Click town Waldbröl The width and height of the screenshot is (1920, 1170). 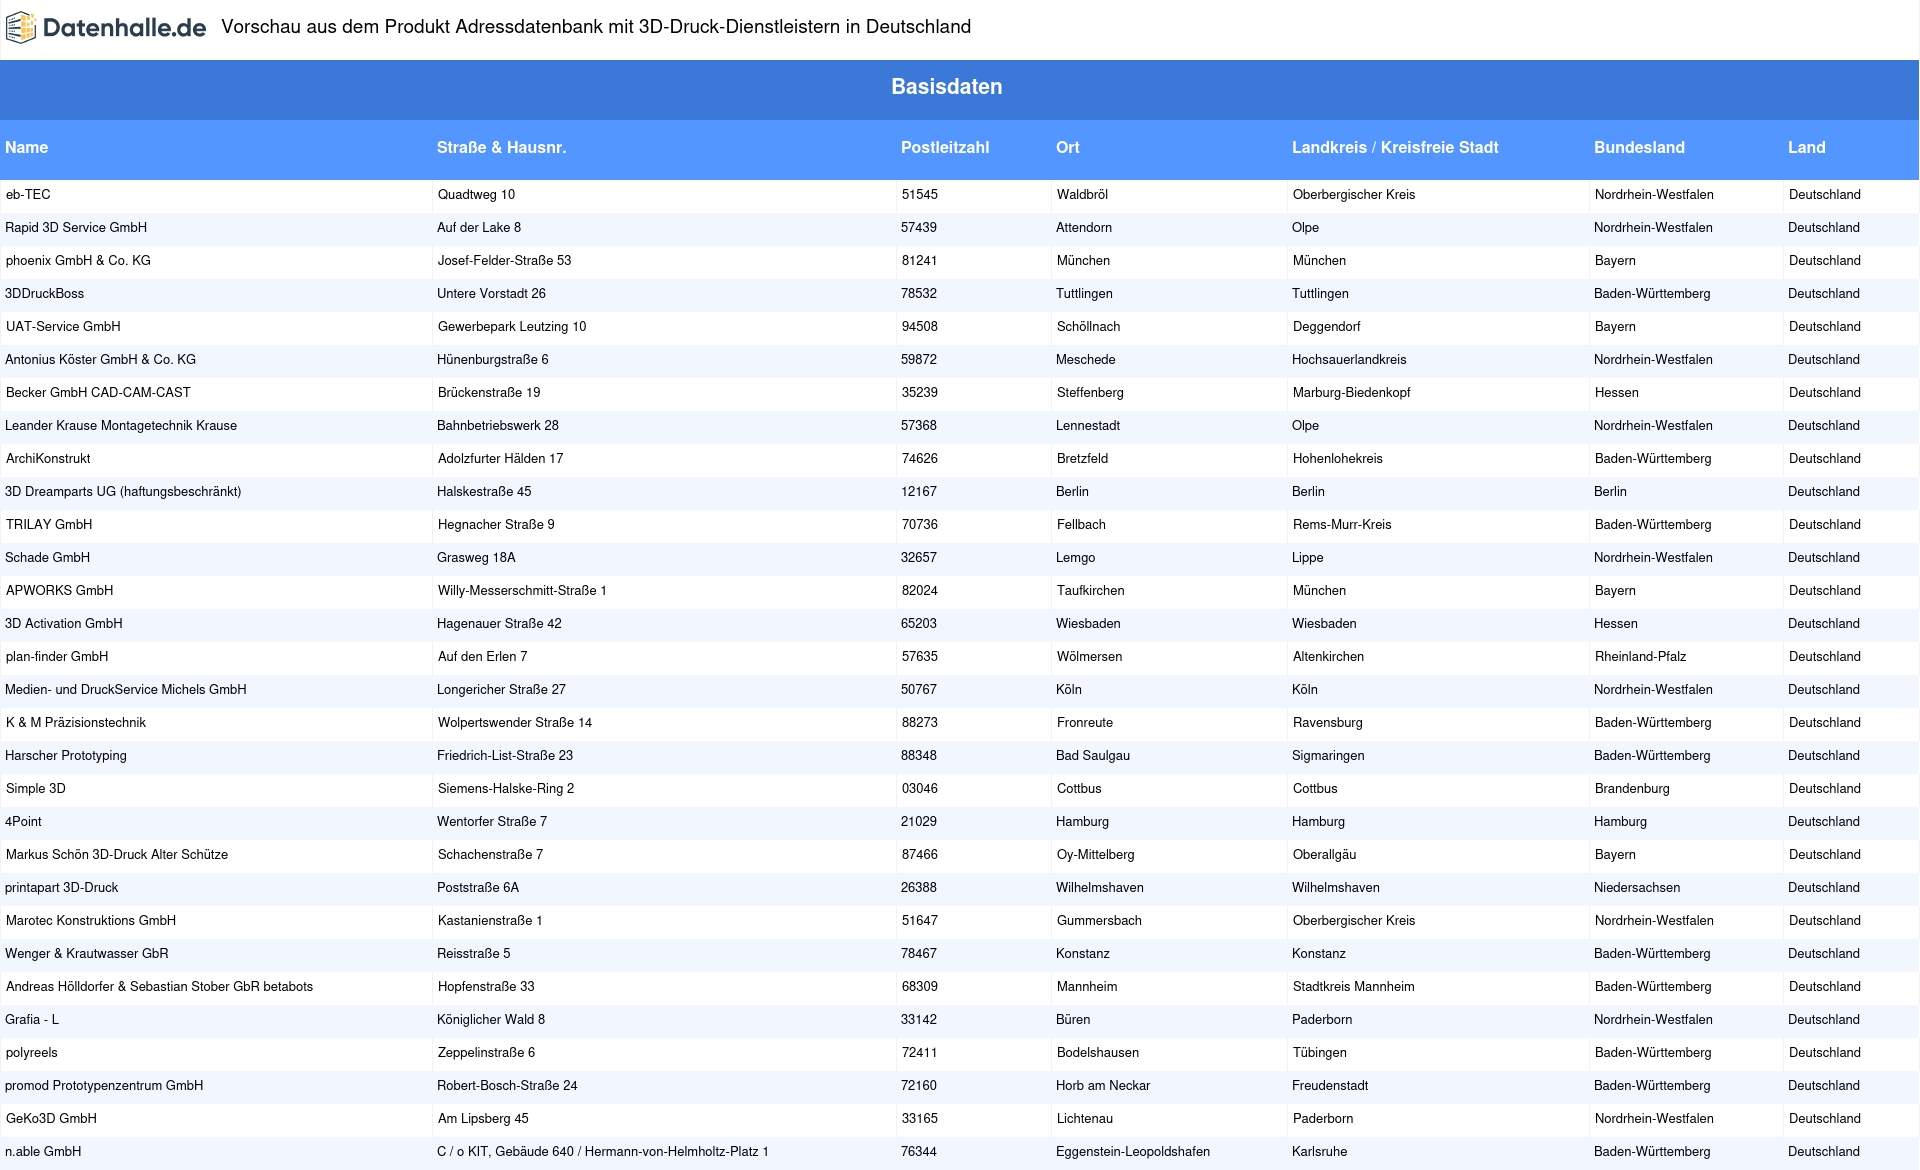click(x=1083, y=195)
